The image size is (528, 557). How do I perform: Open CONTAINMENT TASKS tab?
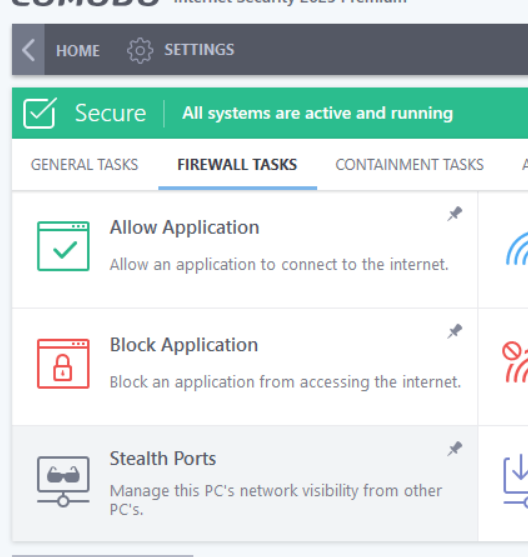click(x=410, y=164)
